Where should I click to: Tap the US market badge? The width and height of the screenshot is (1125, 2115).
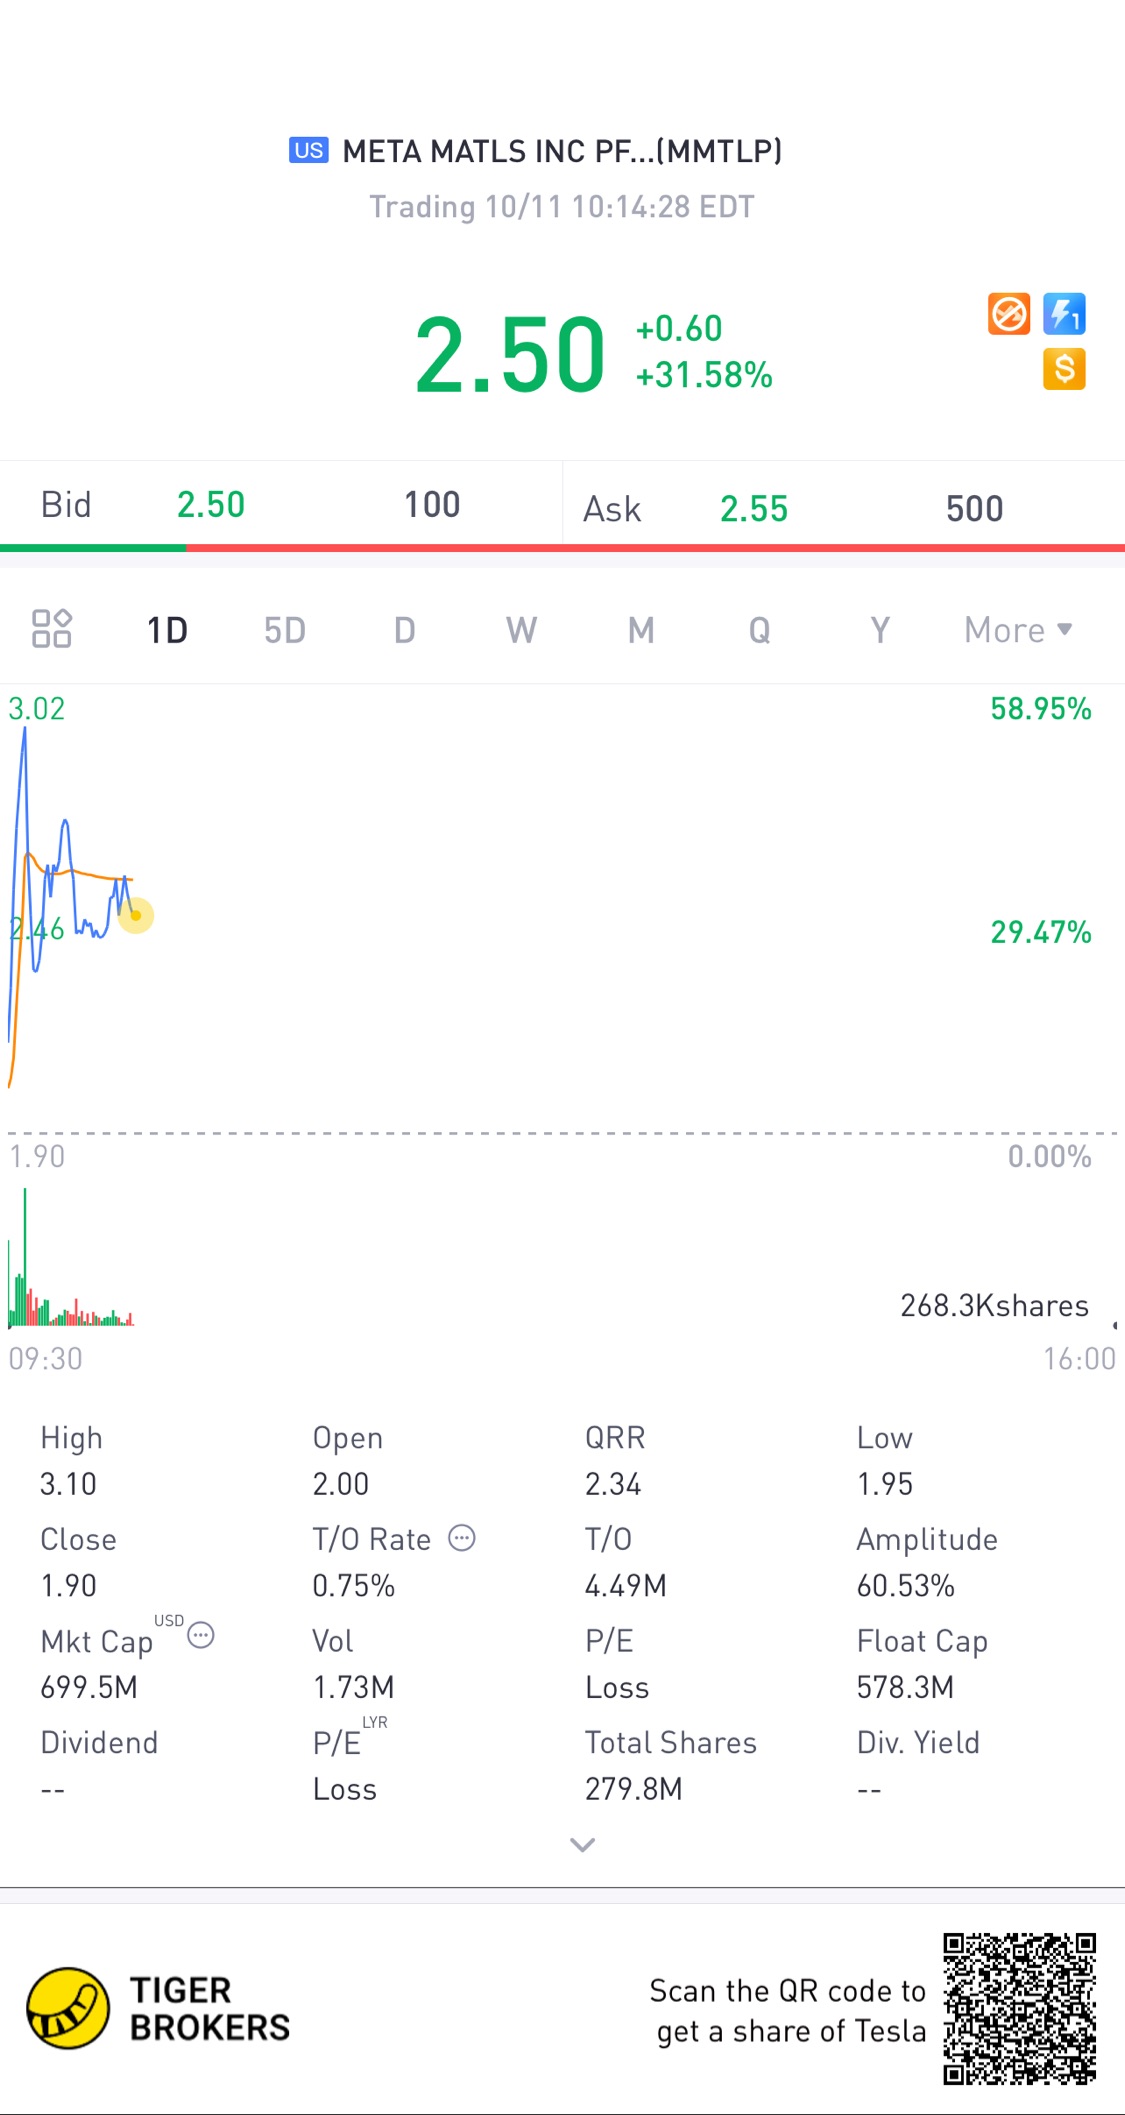(309, 150)
